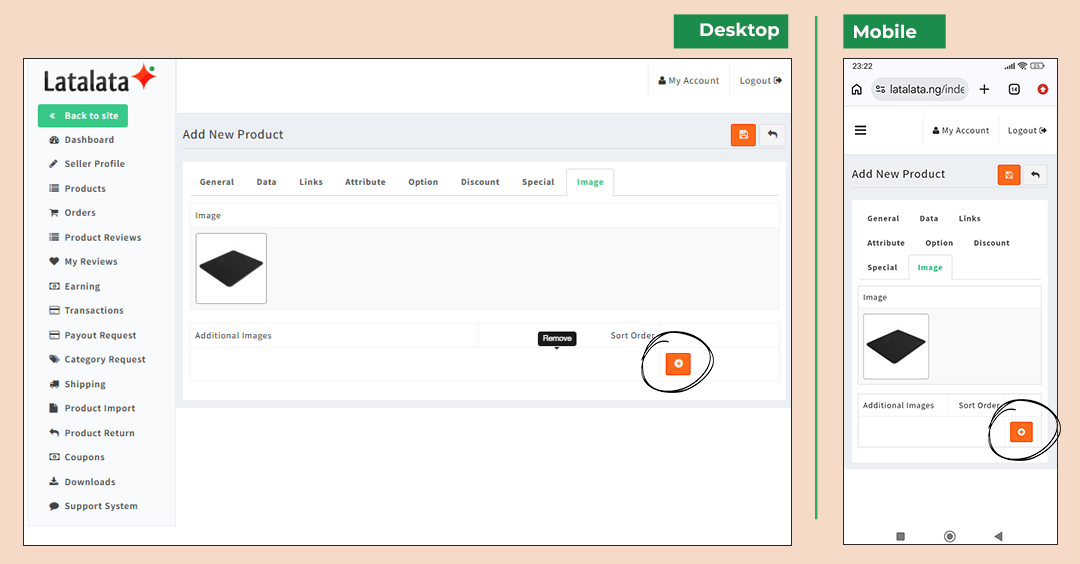Switch to mobile Option tab
This screenshot has width=1080, height=564.
tap(939, 243)
